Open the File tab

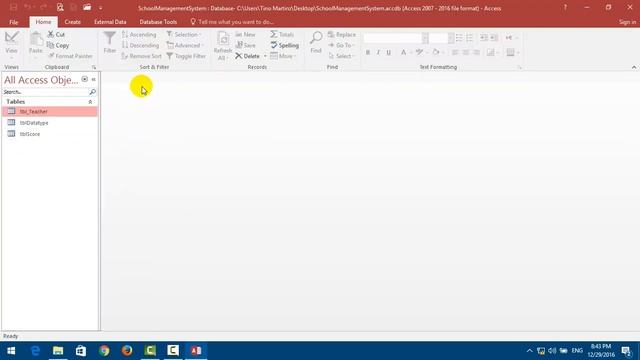pos(13,22)
